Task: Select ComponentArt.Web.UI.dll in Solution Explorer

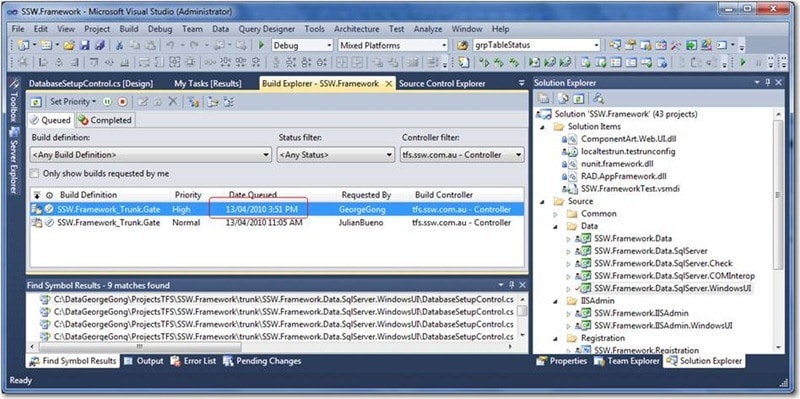Action: pos(629,139)
